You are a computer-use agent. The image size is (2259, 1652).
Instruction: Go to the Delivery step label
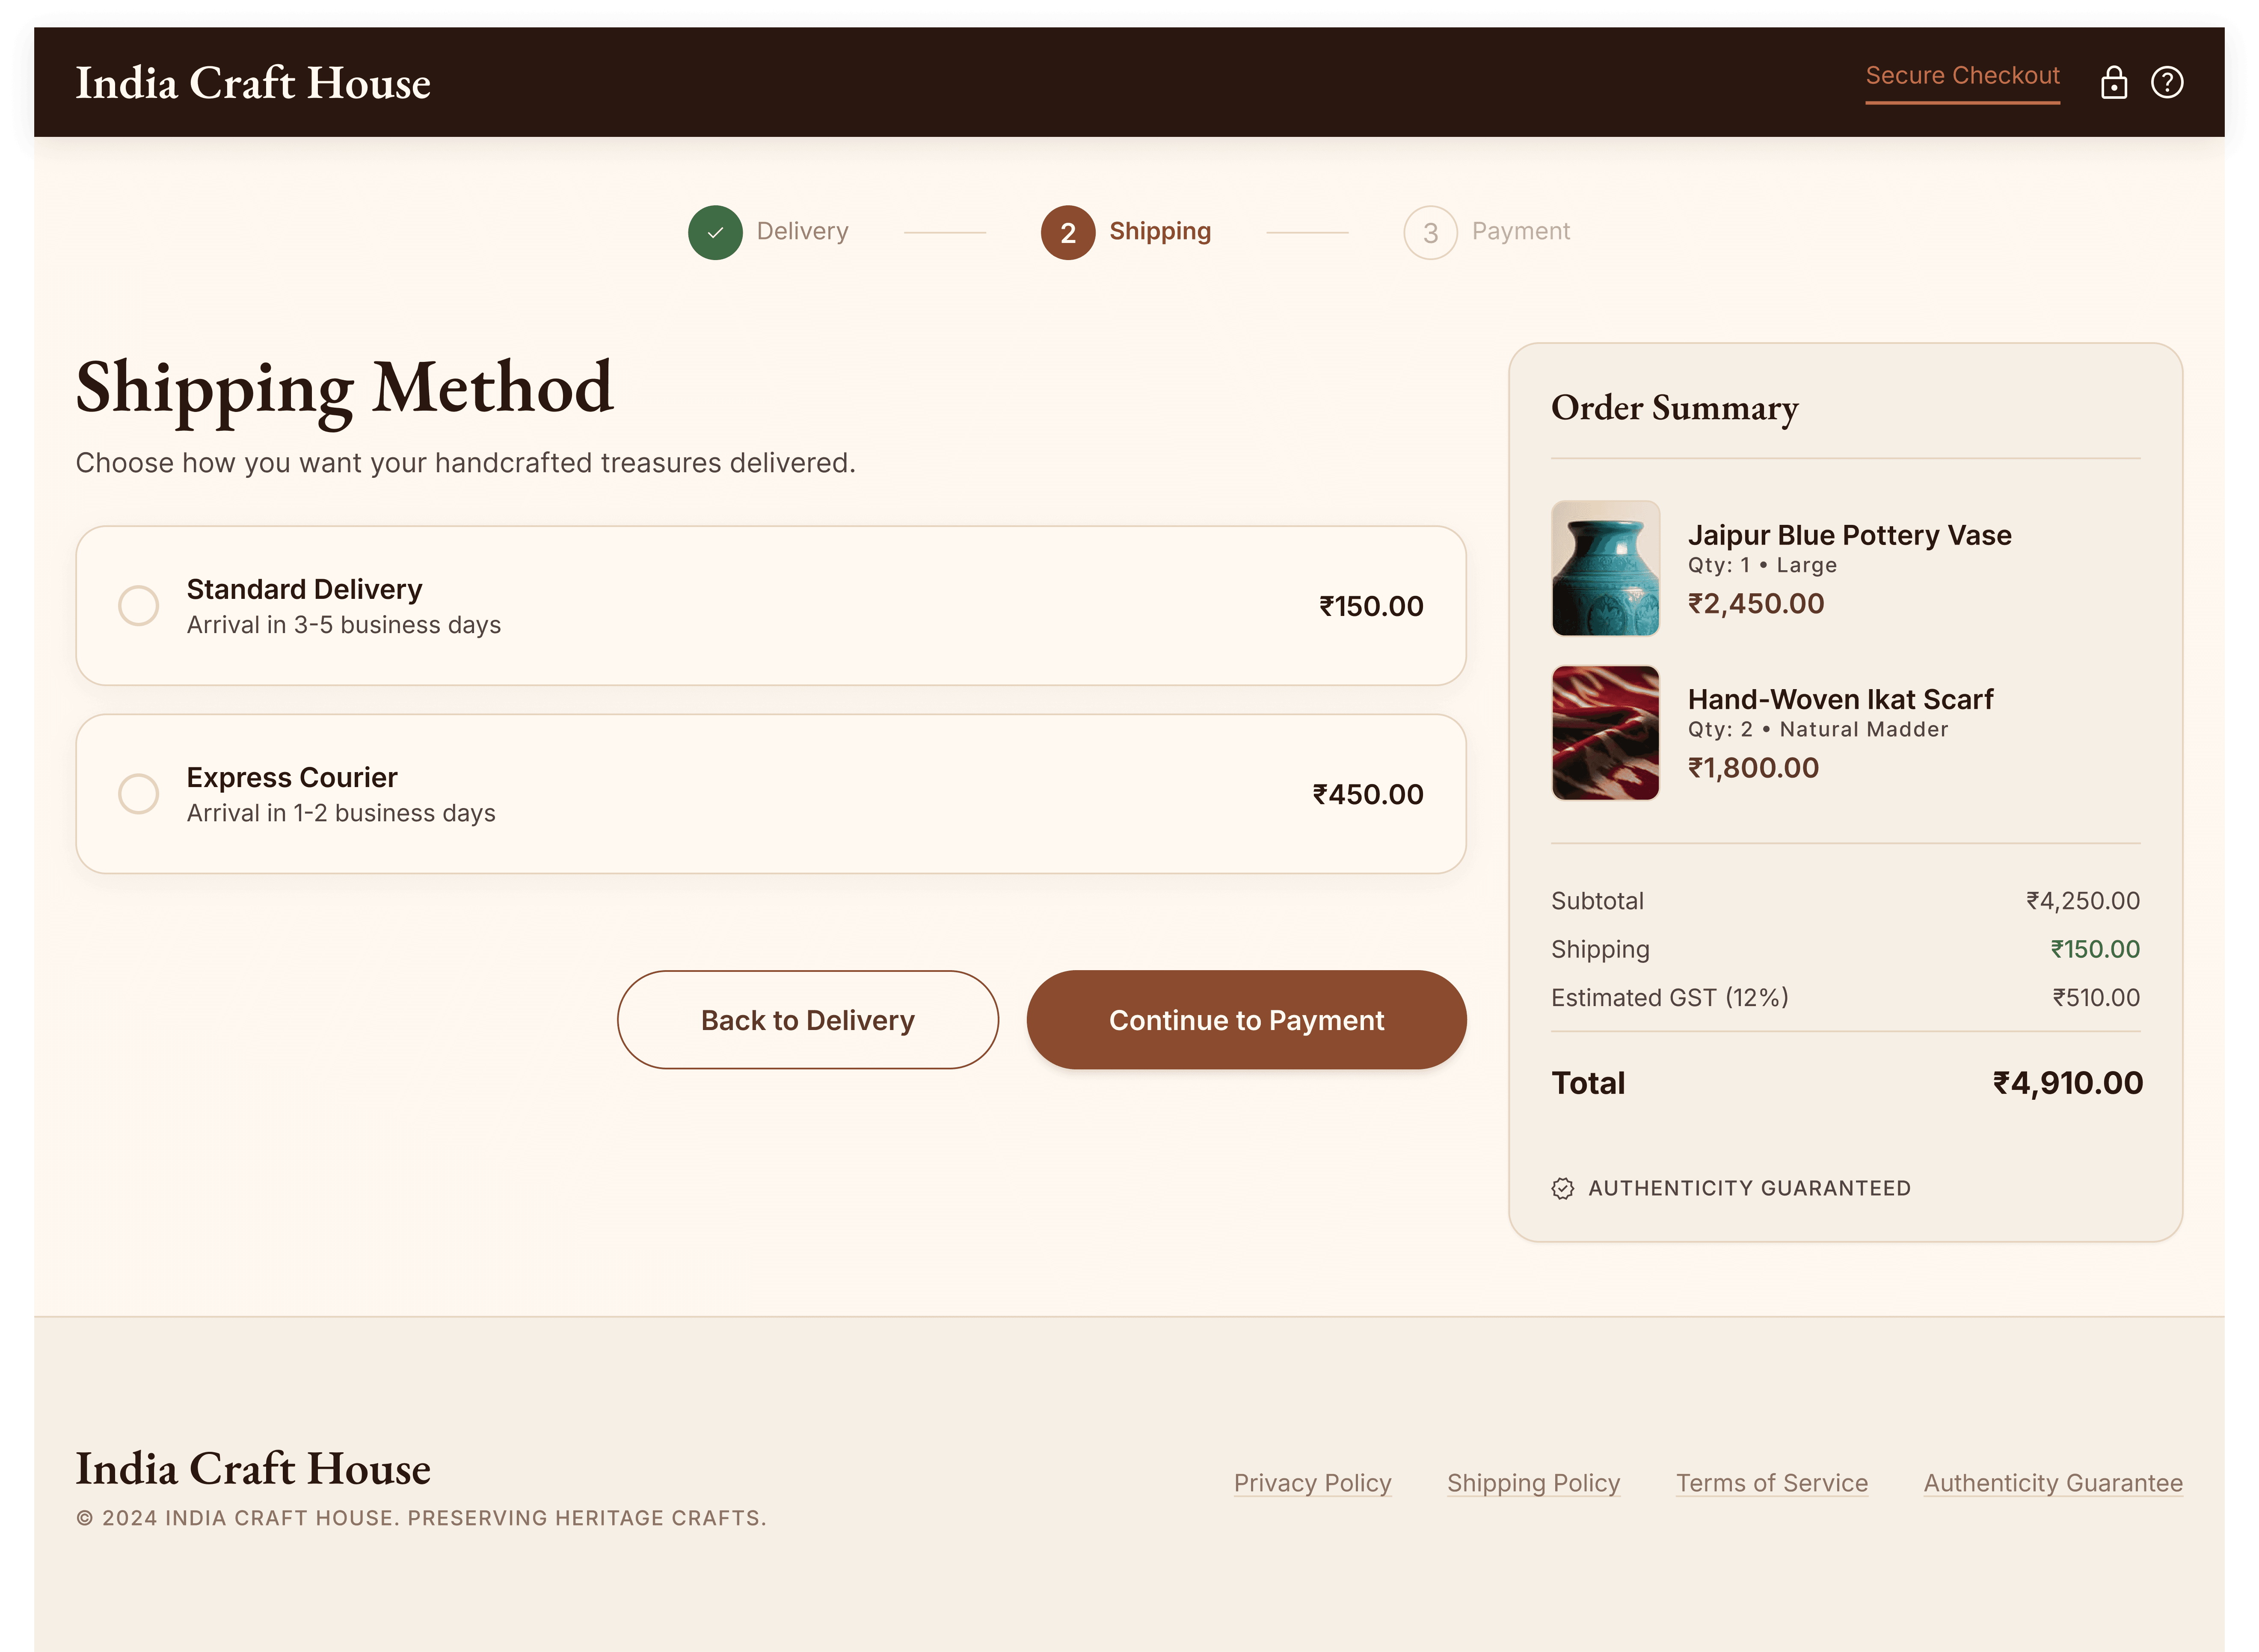[802, 231]
